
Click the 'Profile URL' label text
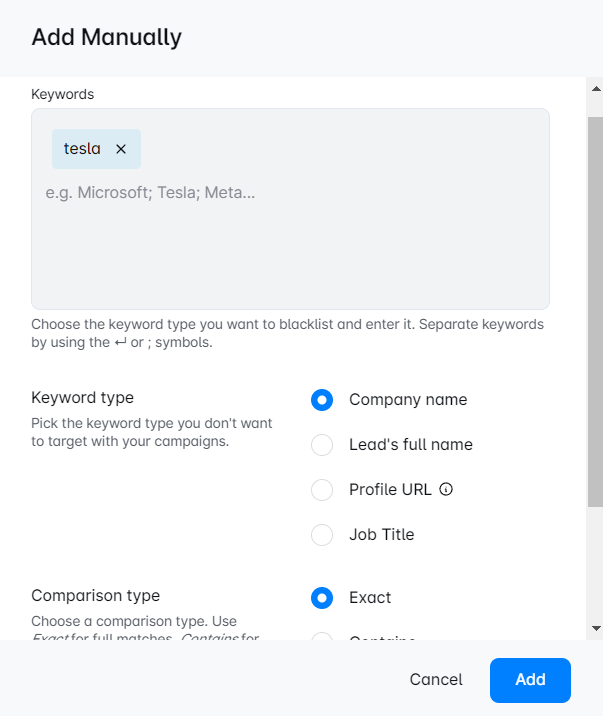pos(390,490)
